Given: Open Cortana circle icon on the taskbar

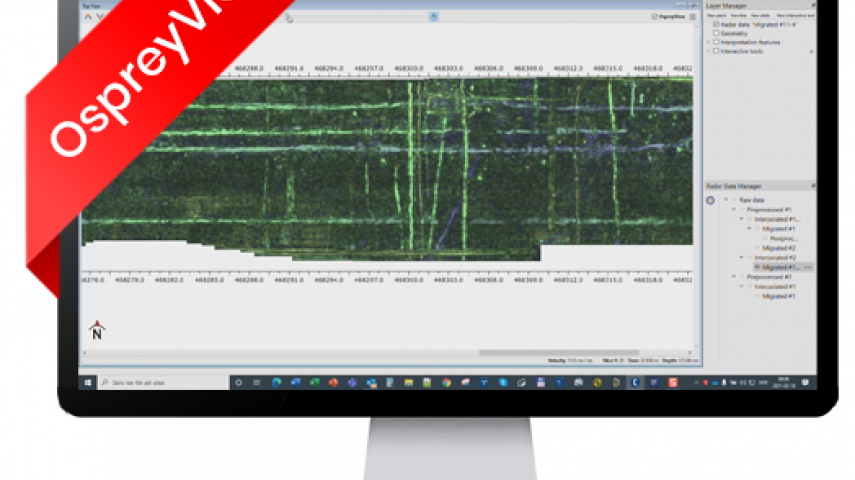Looking at the screenshot, I should pos(238,383).
